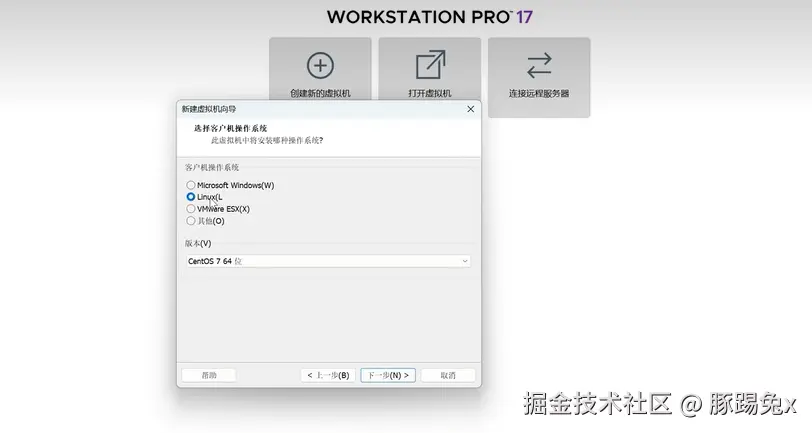Image resolution: width=812 pixels, height=433 pixels.
Task: Click the 创建新的虚拟机 plus icon tile
Action: click(320, 69)
